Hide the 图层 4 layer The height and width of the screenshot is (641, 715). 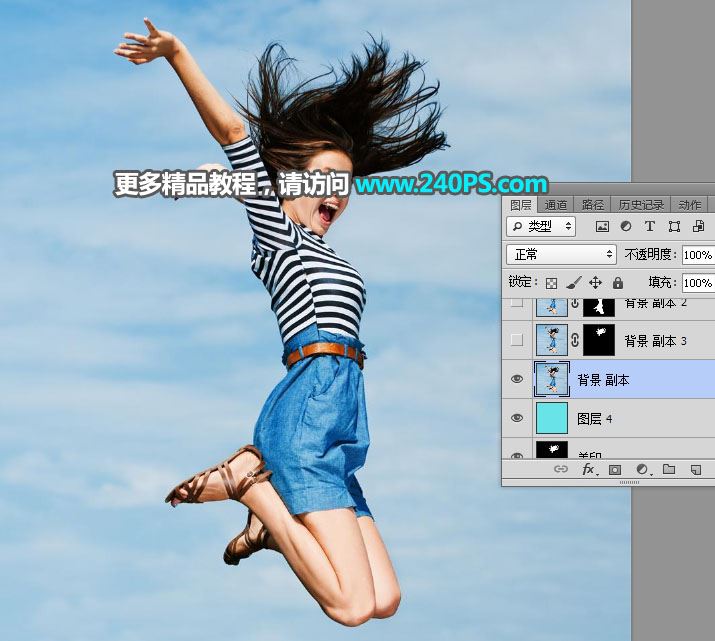tap(517, 418)
